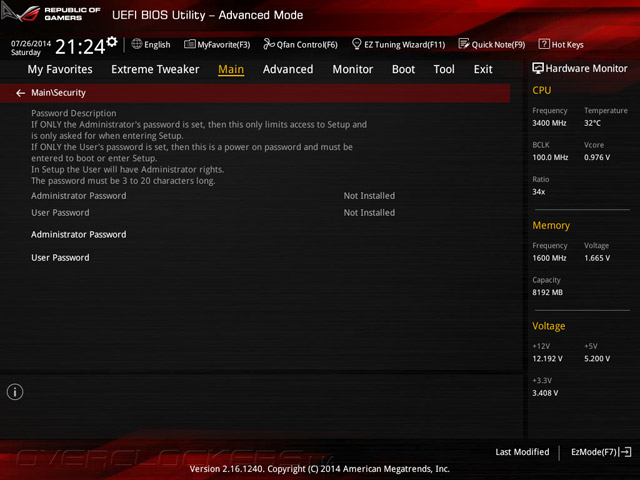This screenshot has width=640, height=480.
Task: Switch to EzMode(F7)
Action: tap(594, 452)
